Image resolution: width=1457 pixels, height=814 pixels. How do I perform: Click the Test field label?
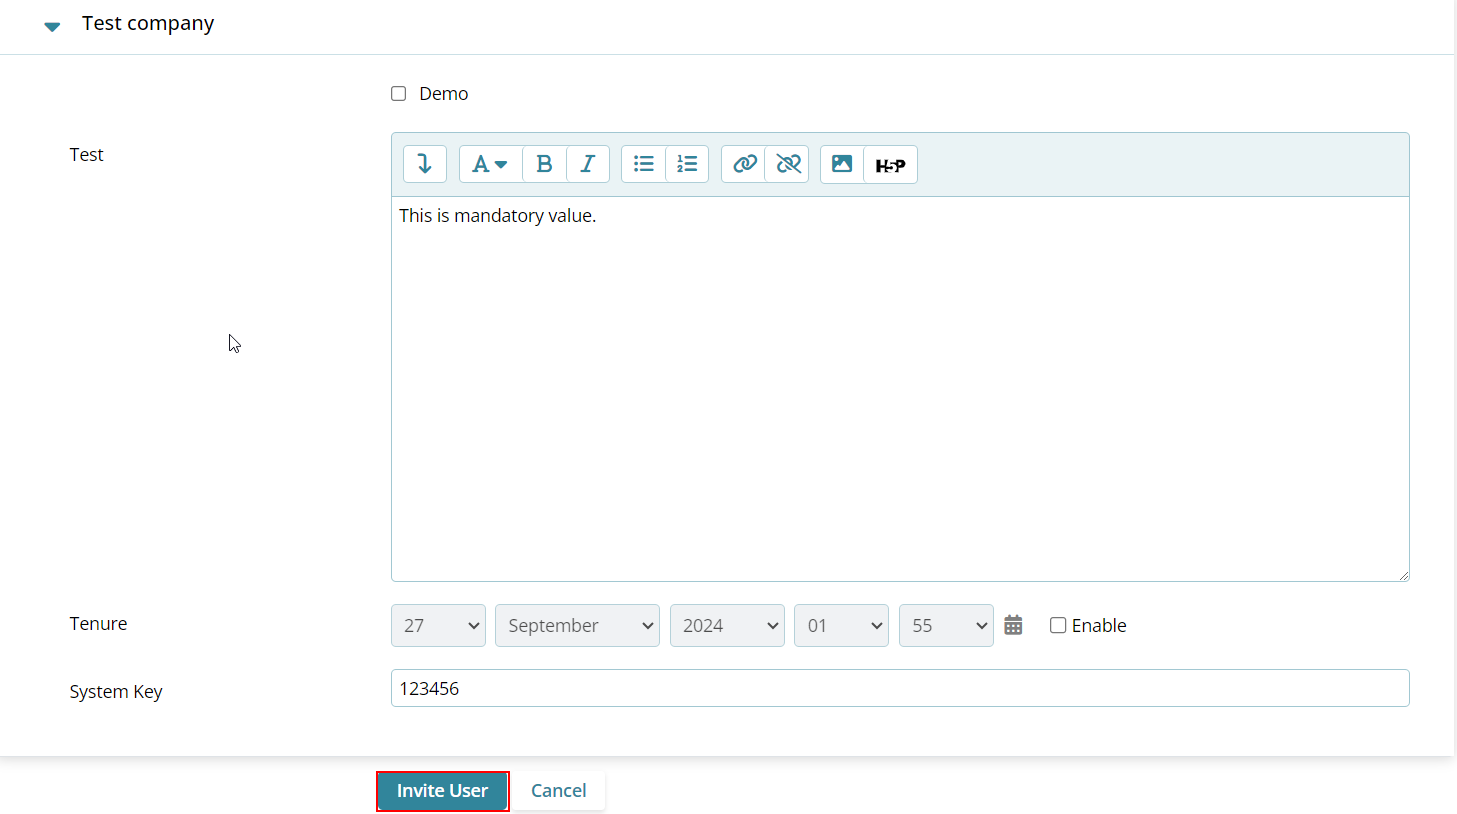pyautogui.click(x=86, y=155)
